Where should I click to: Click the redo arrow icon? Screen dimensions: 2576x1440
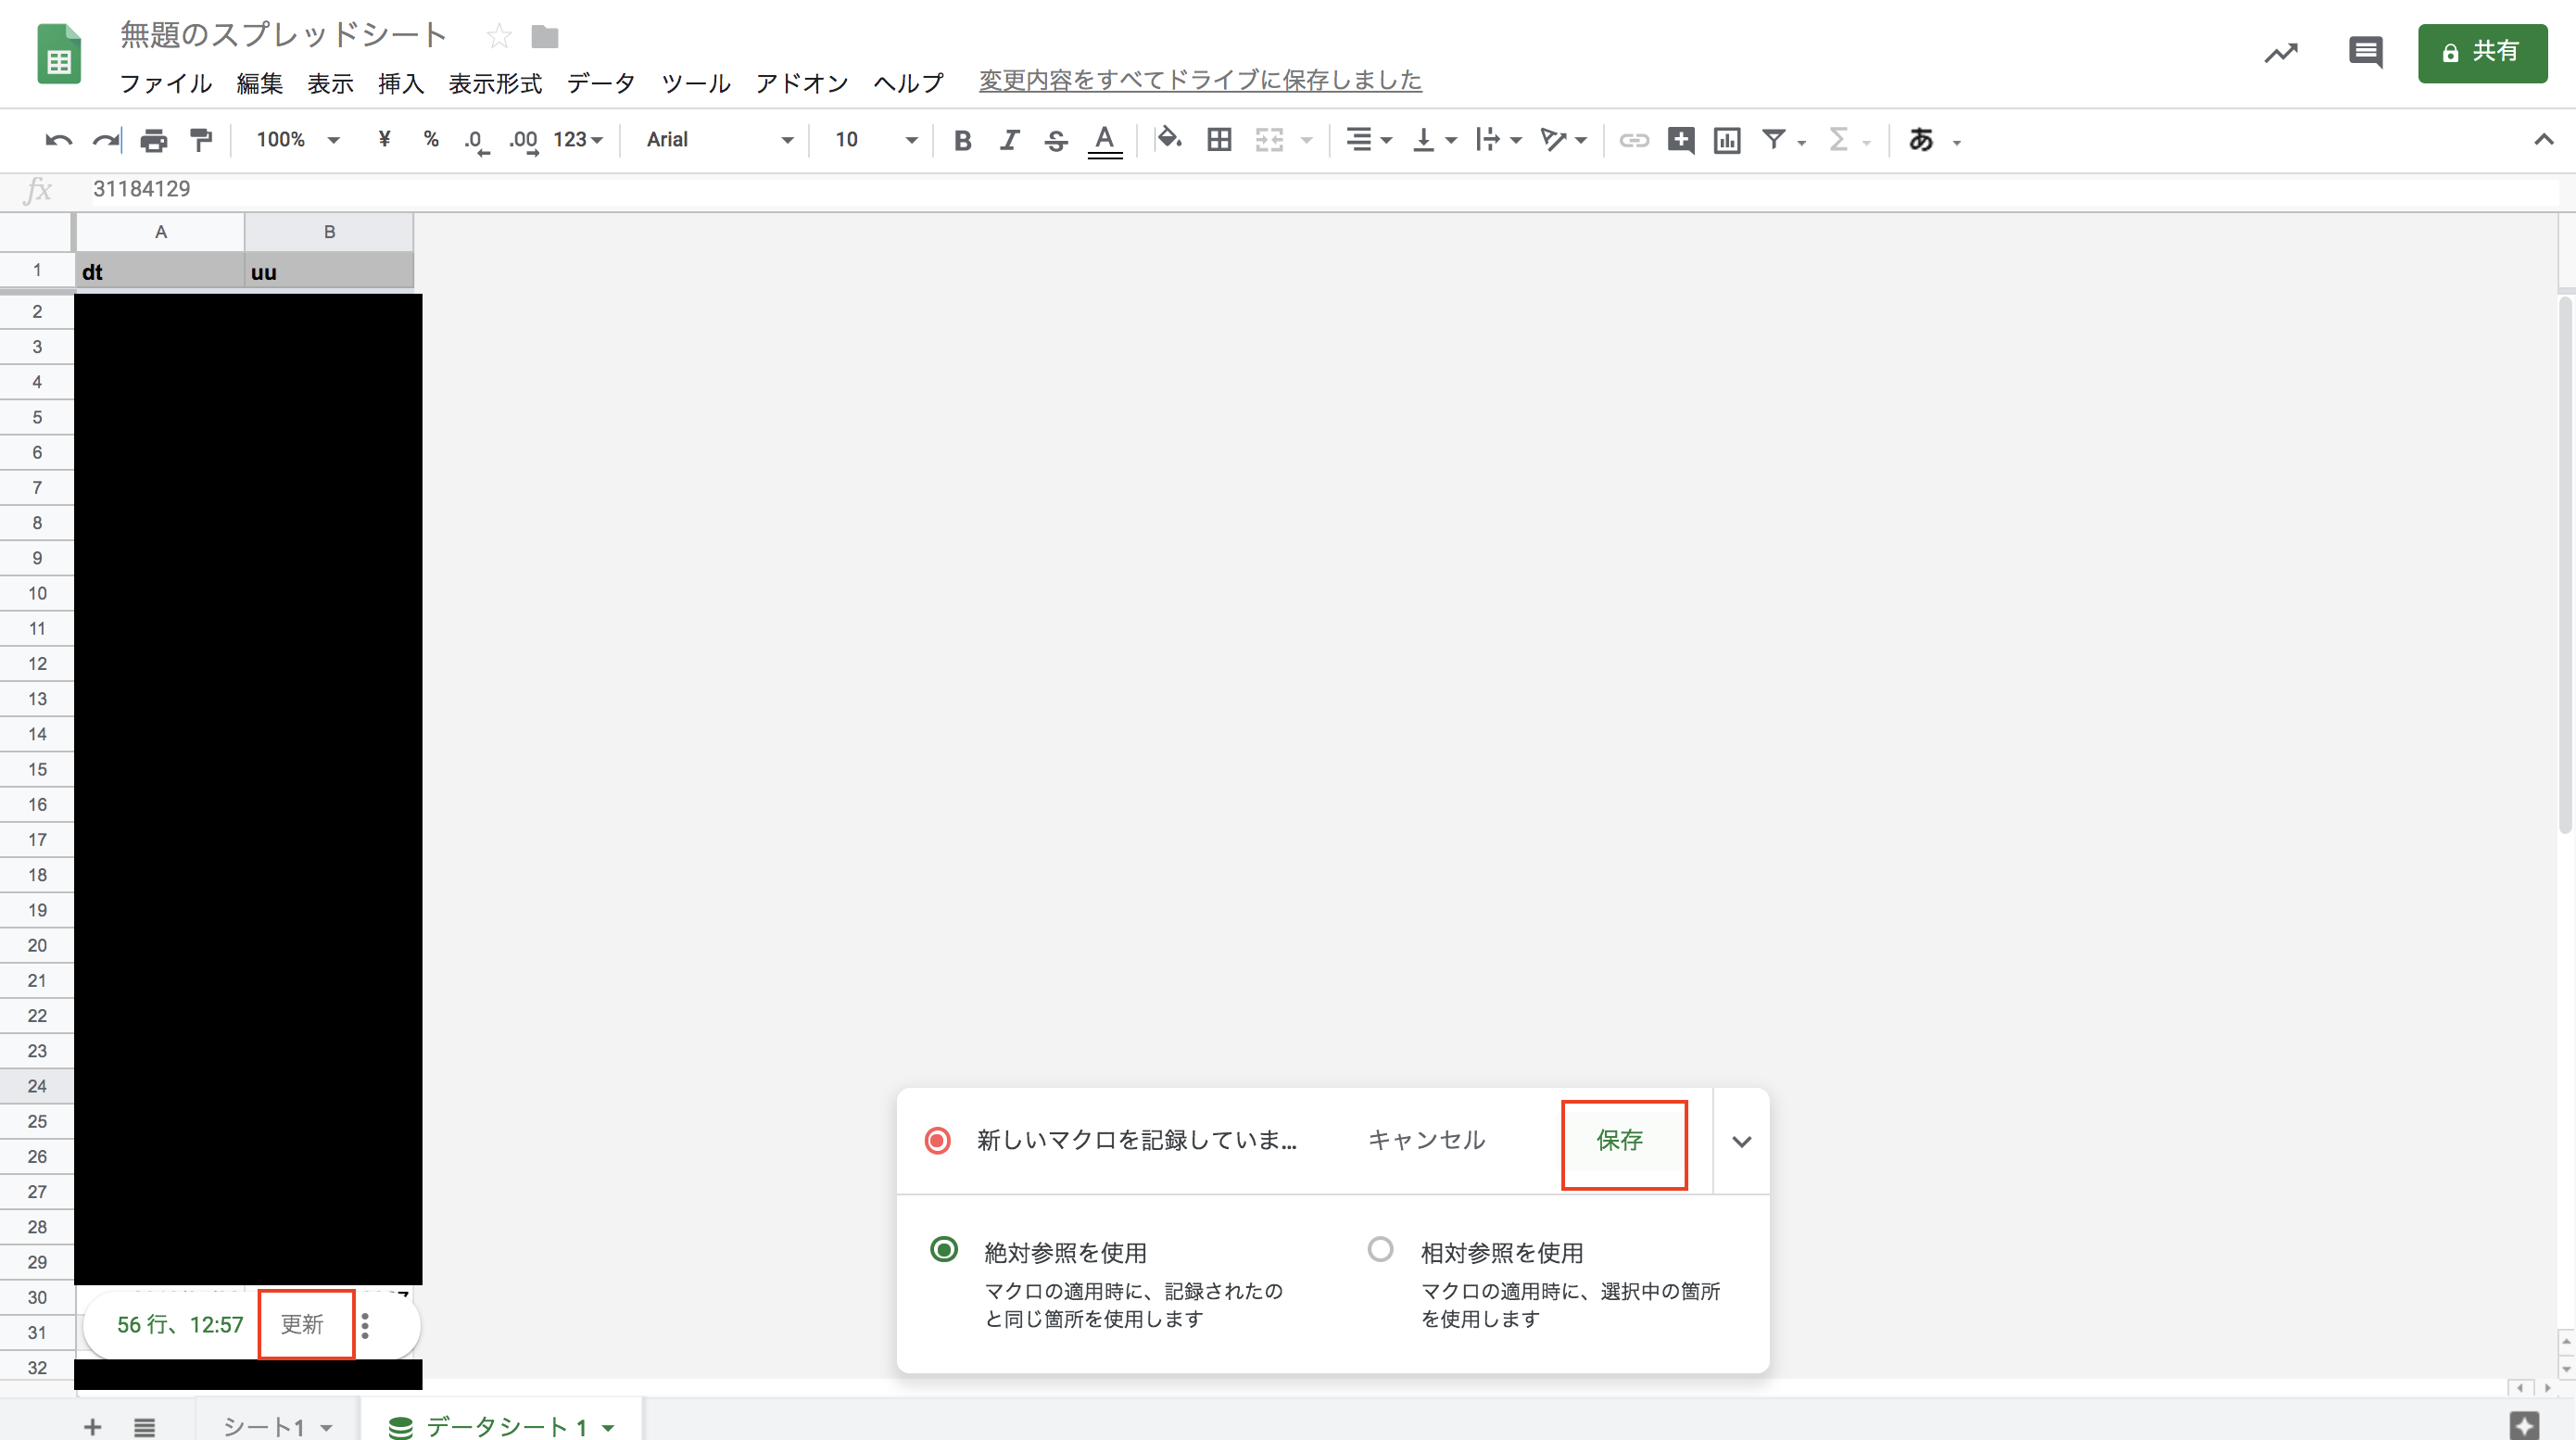coord(106,140)
